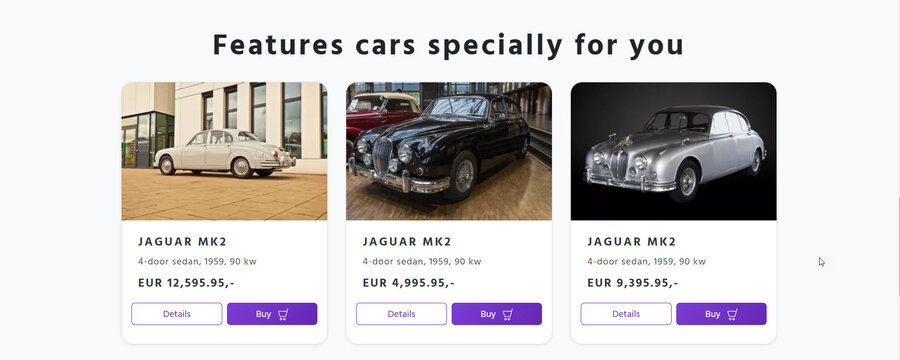The width and height of the screenshot is (900, 360).
Task: Select the Jaguar MK2 title on the first card
Action: (183, 242)
